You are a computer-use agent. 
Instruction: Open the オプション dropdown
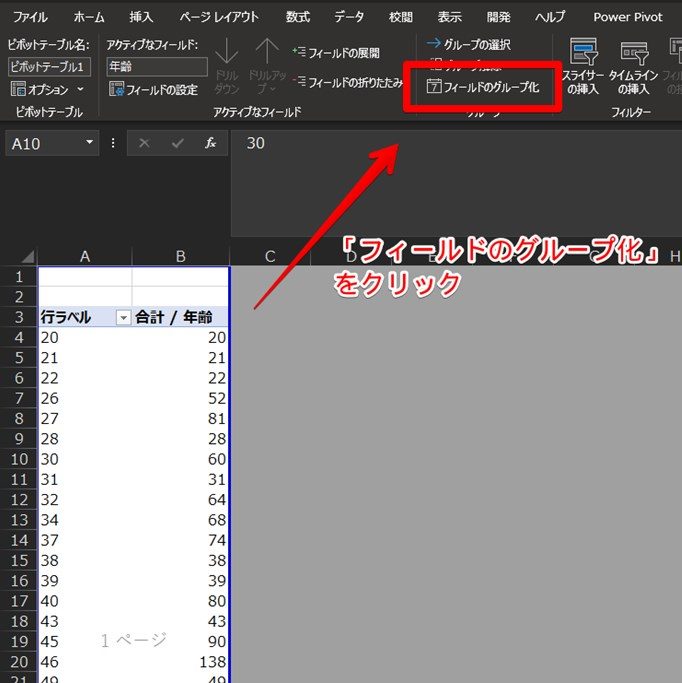[48, 90]
